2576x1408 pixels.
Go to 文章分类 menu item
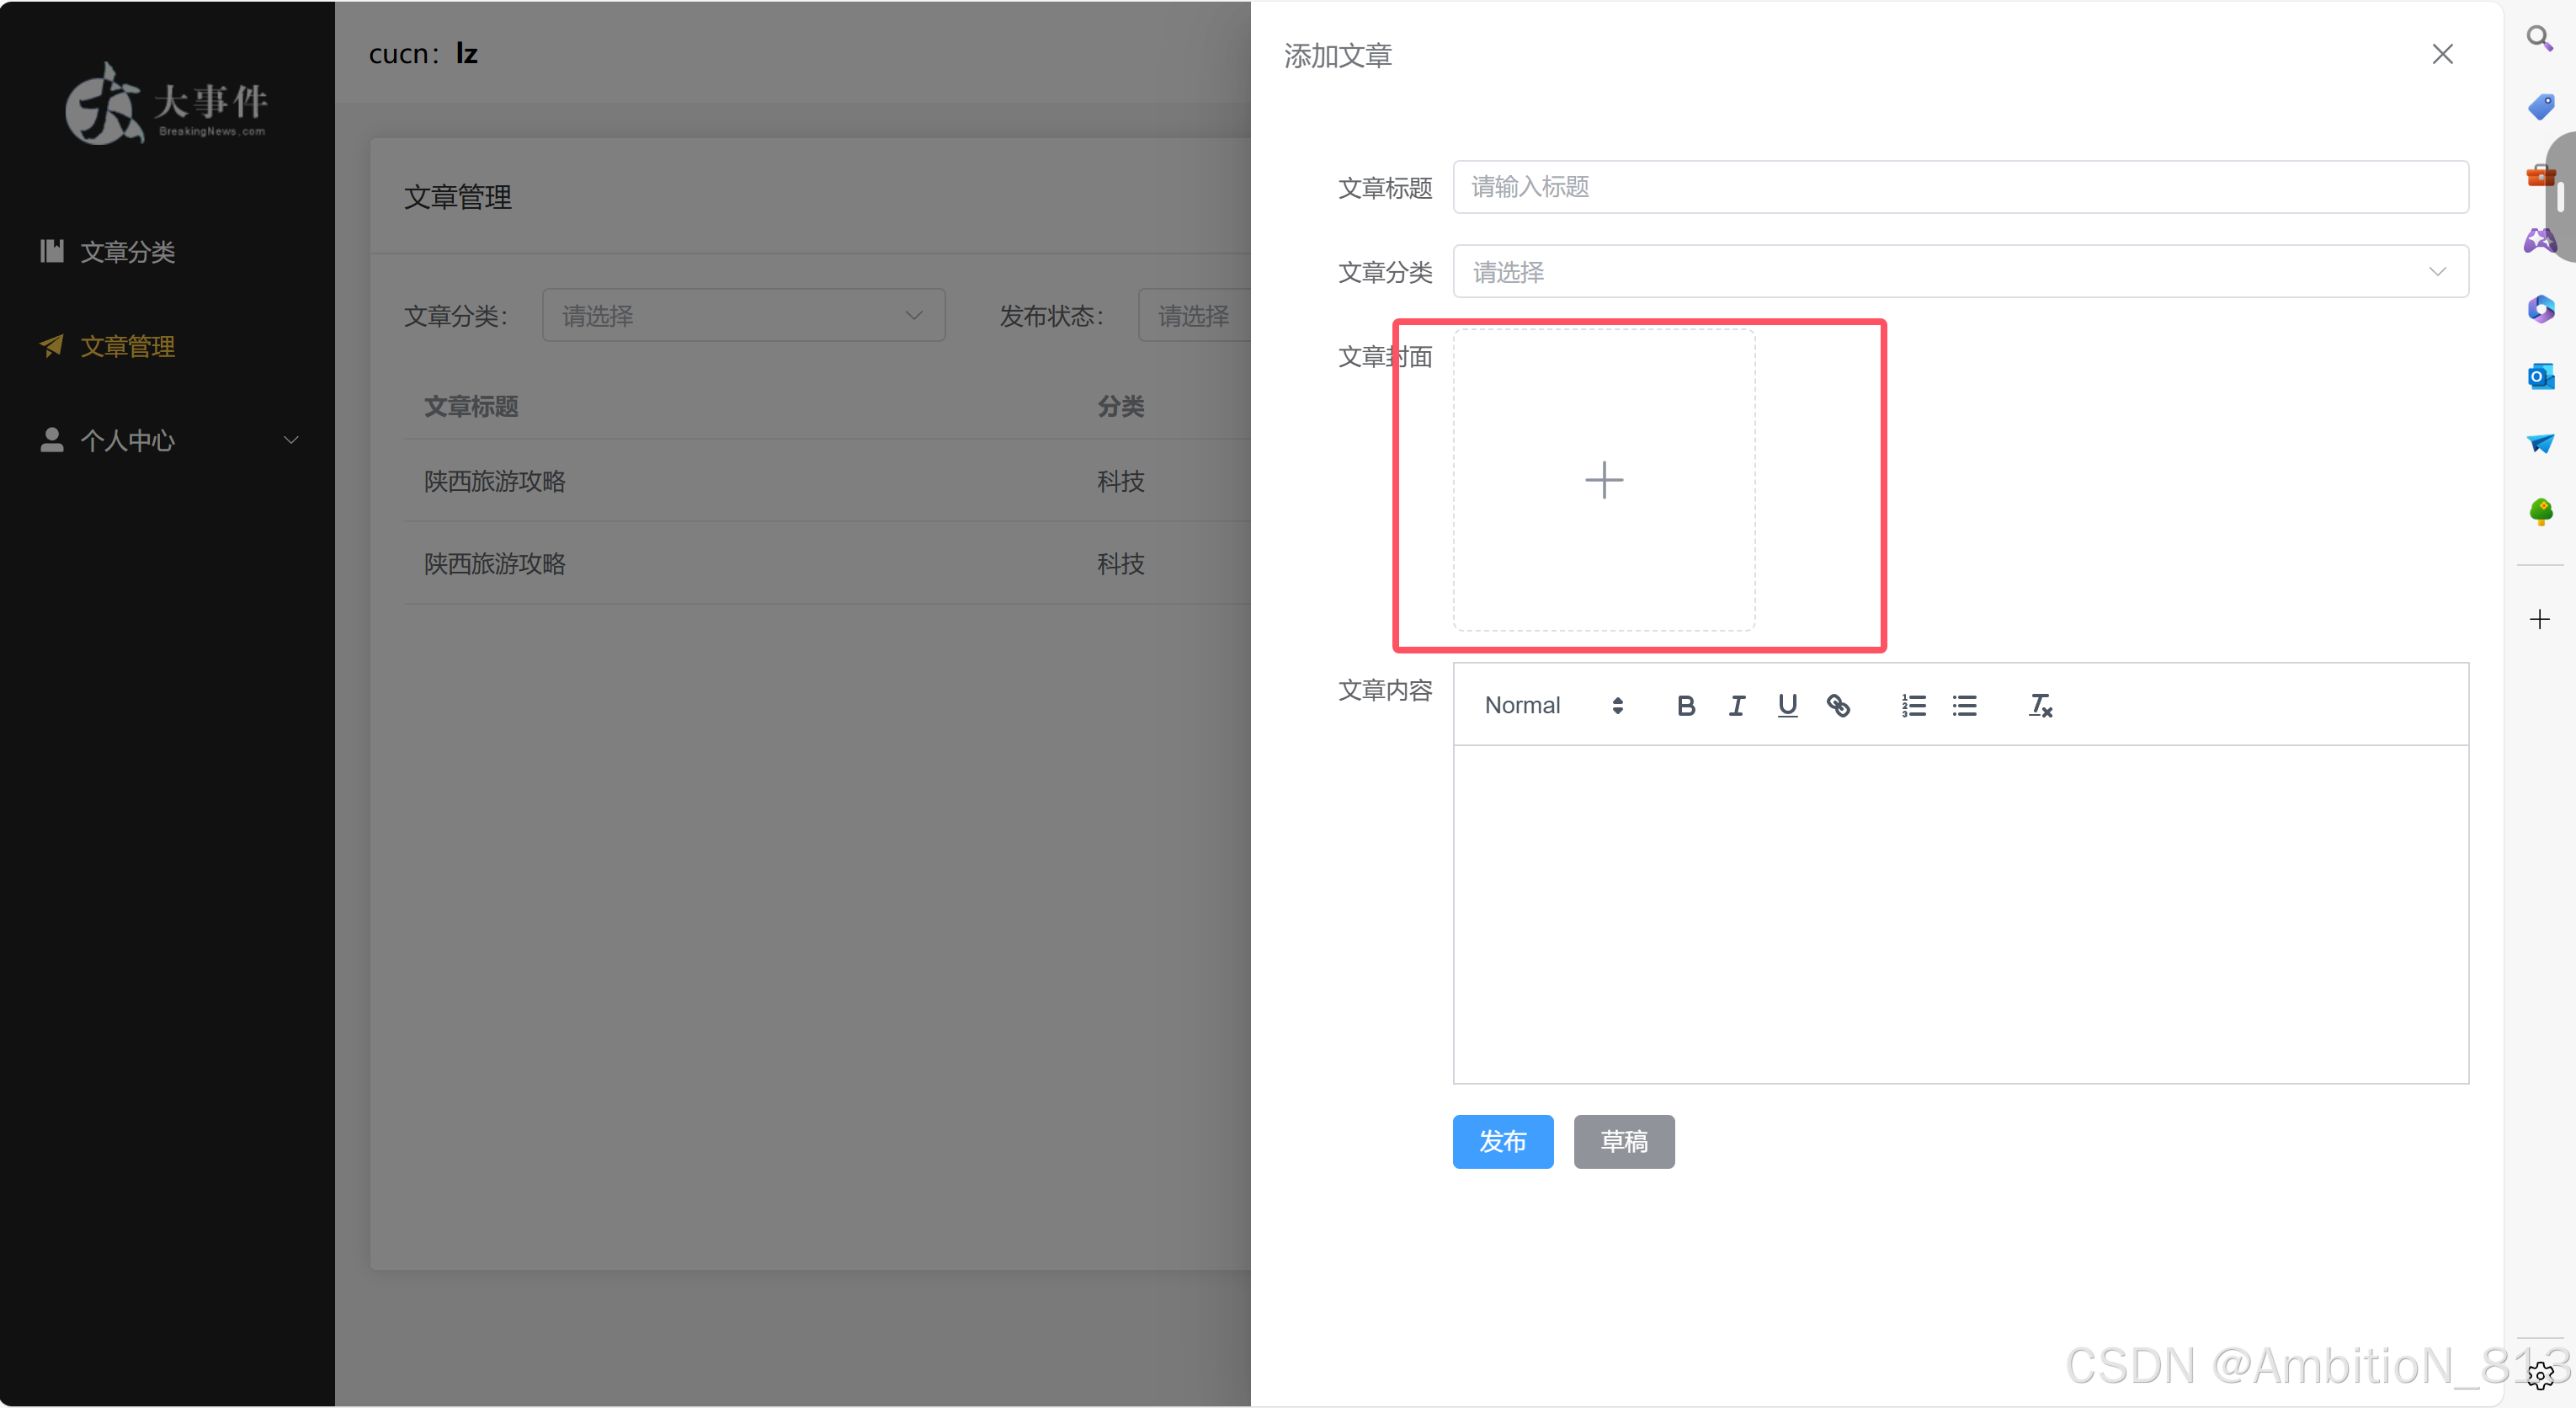pos(128,252)
